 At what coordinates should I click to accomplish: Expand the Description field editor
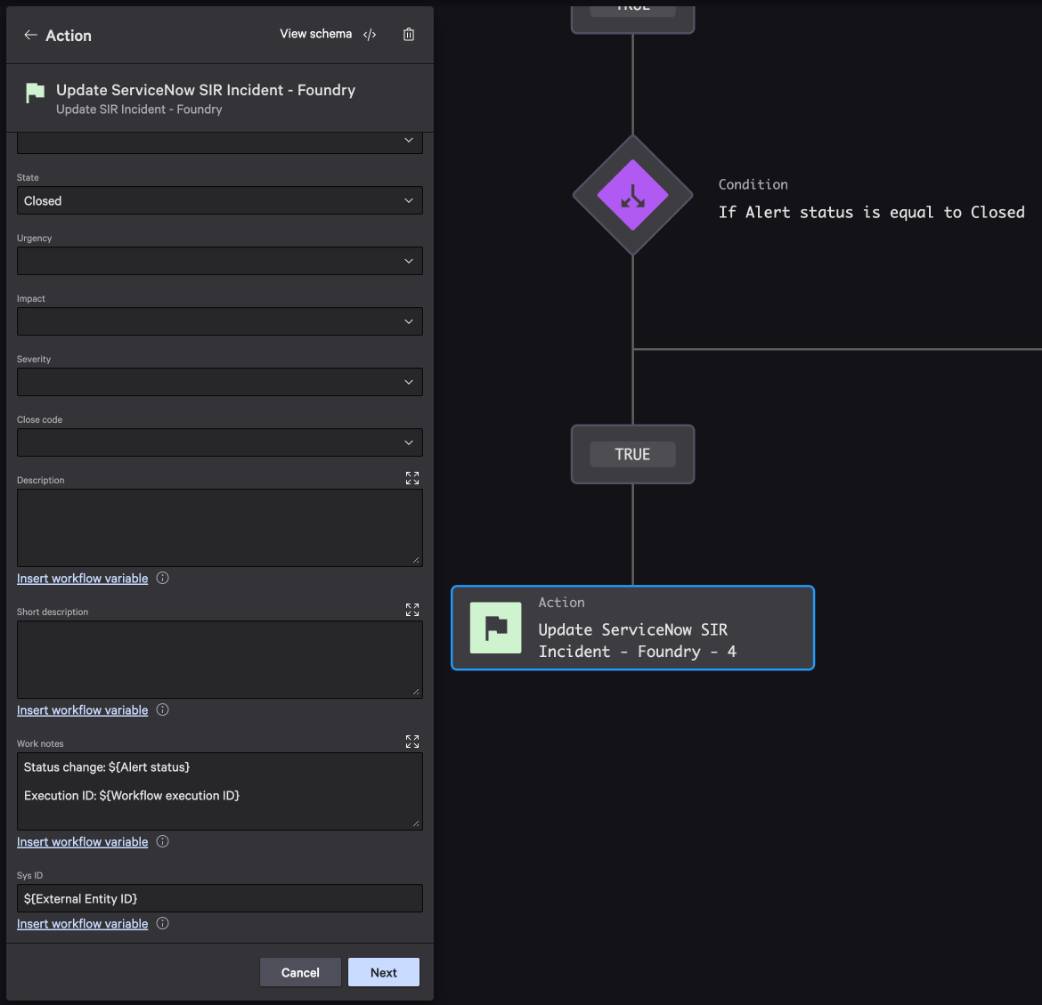click(412, 479)
